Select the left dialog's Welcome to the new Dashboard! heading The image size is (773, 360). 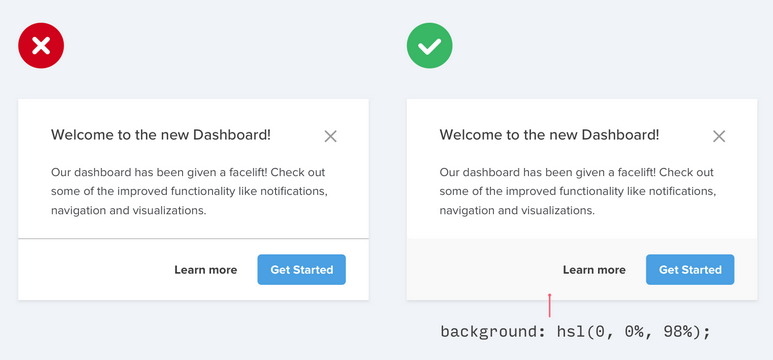(x=161, y=135)
